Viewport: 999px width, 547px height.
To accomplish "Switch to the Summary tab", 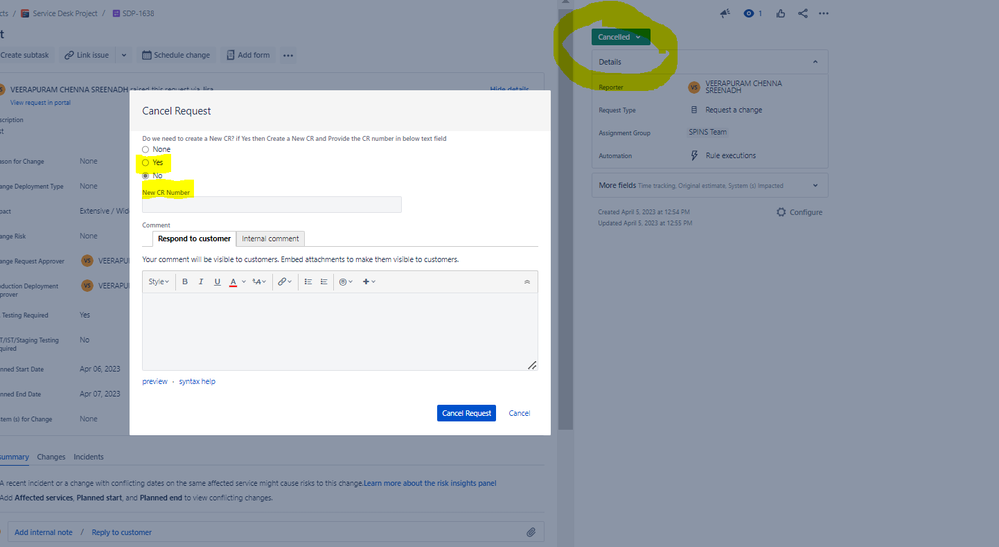I will pos(14,457).
